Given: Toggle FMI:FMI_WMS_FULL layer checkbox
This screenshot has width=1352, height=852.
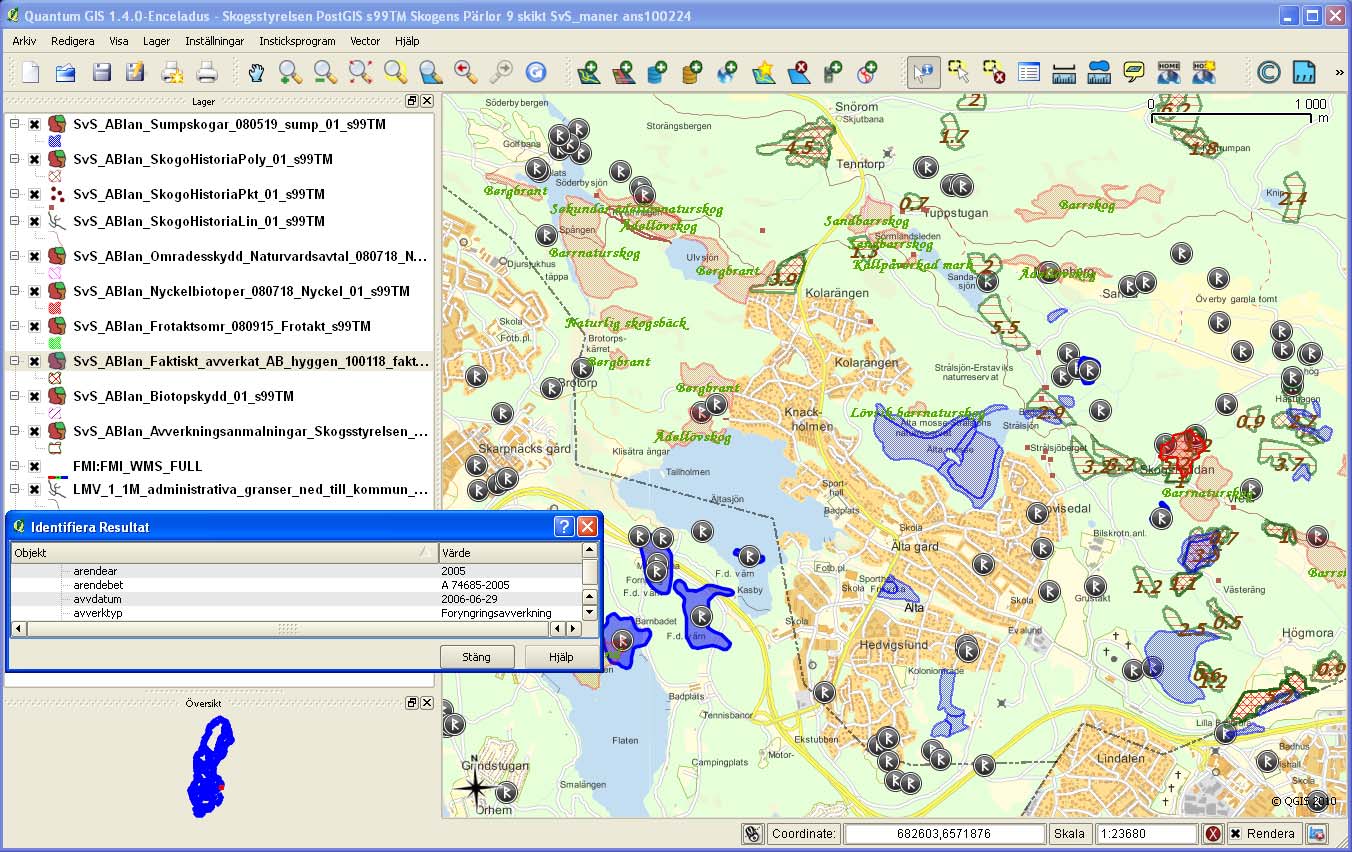Looking at the screenshot, I should tap(34, 466).
